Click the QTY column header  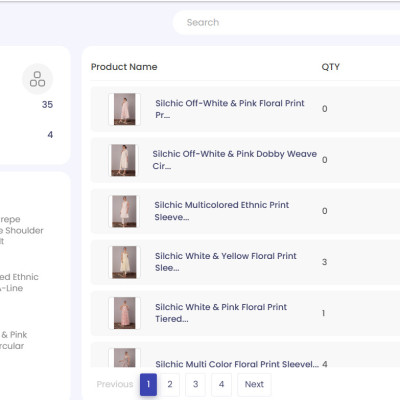tap(331, 67)
